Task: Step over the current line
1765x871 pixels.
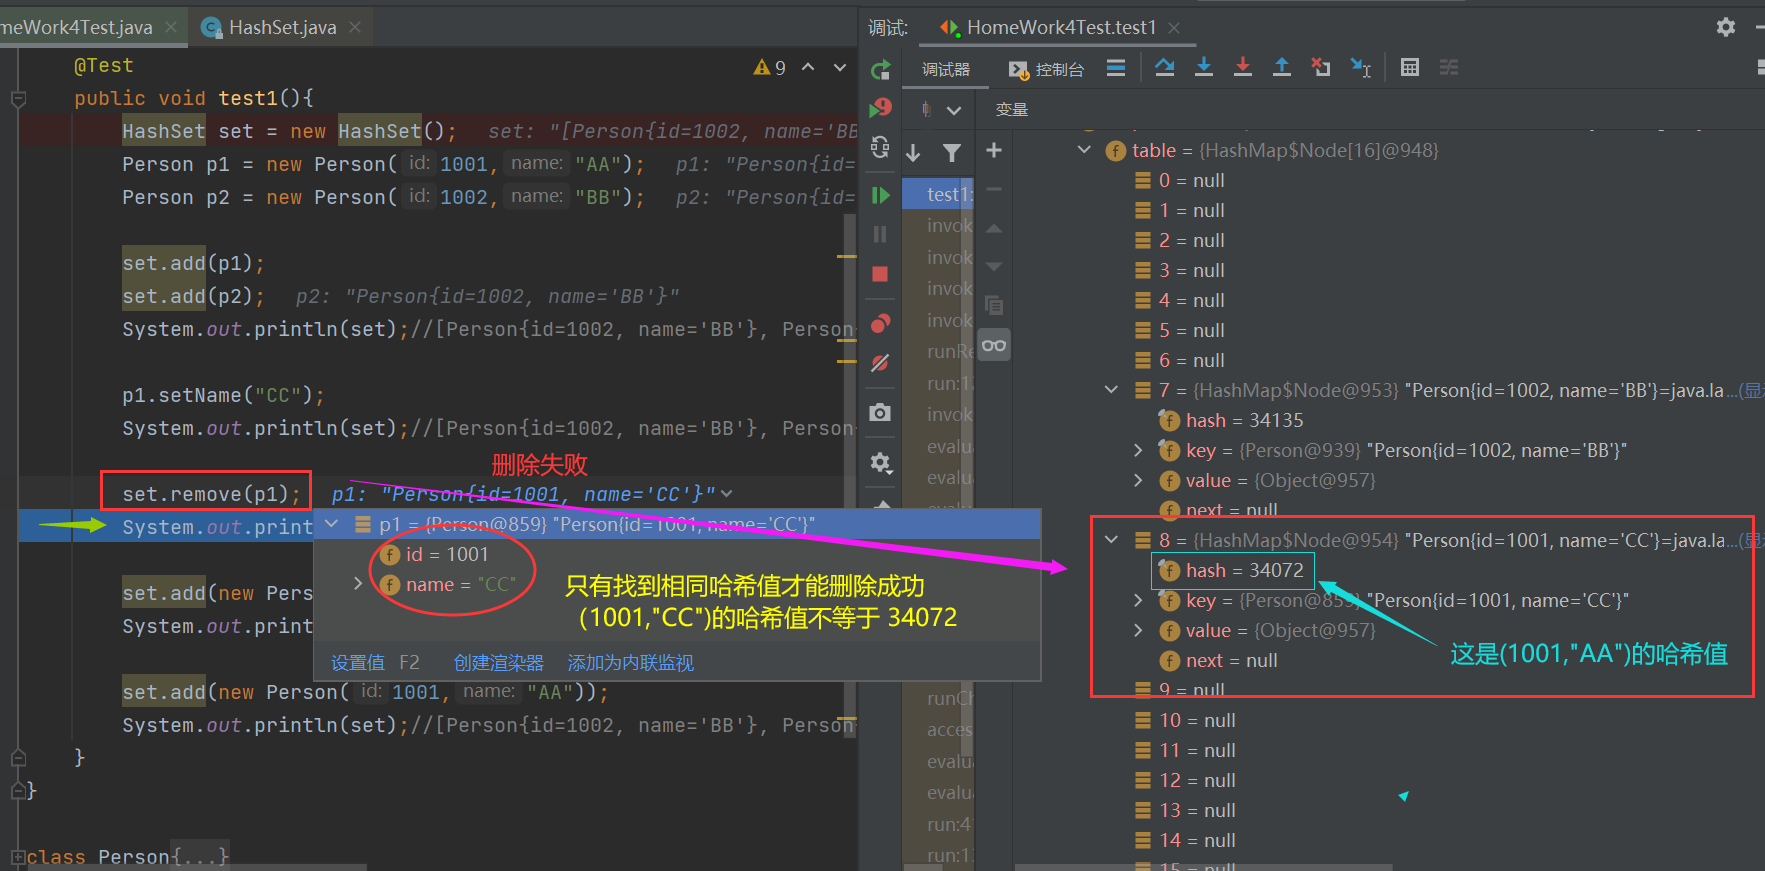Action: 1165,67
